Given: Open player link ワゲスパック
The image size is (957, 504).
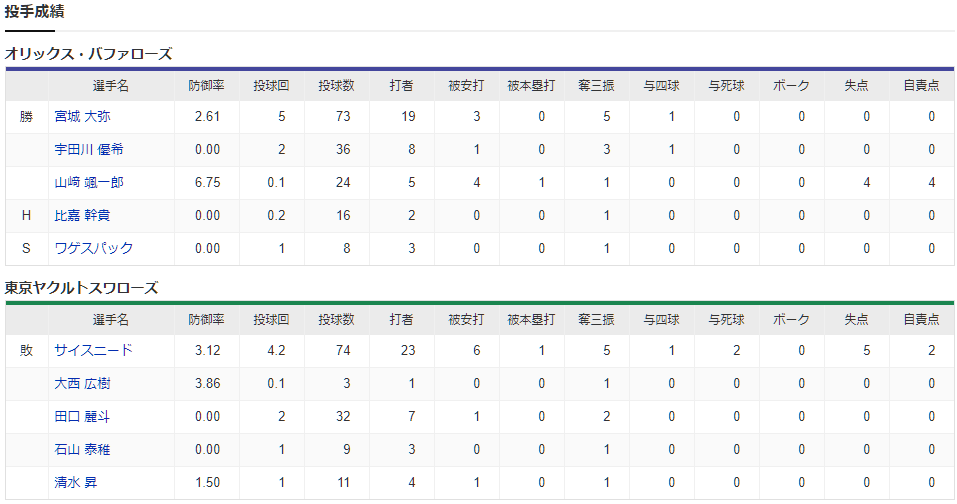Looking at the screenshot, I should tap(94, 248).
